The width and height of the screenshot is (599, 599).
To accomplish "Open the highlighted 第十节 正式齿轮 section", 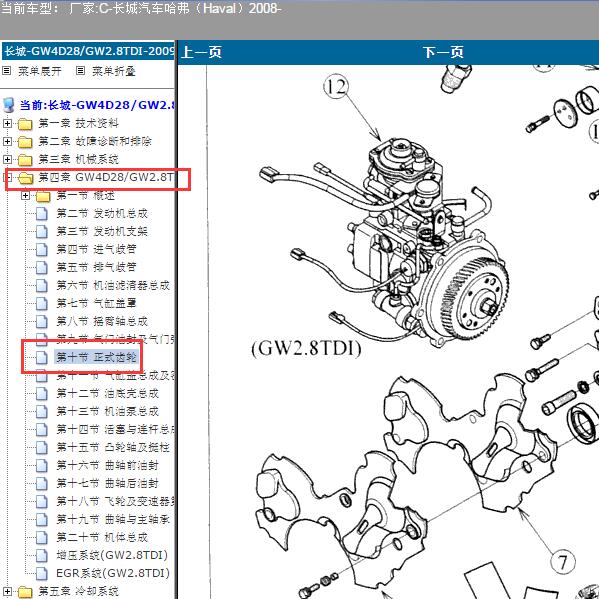I will pos(96,357).
